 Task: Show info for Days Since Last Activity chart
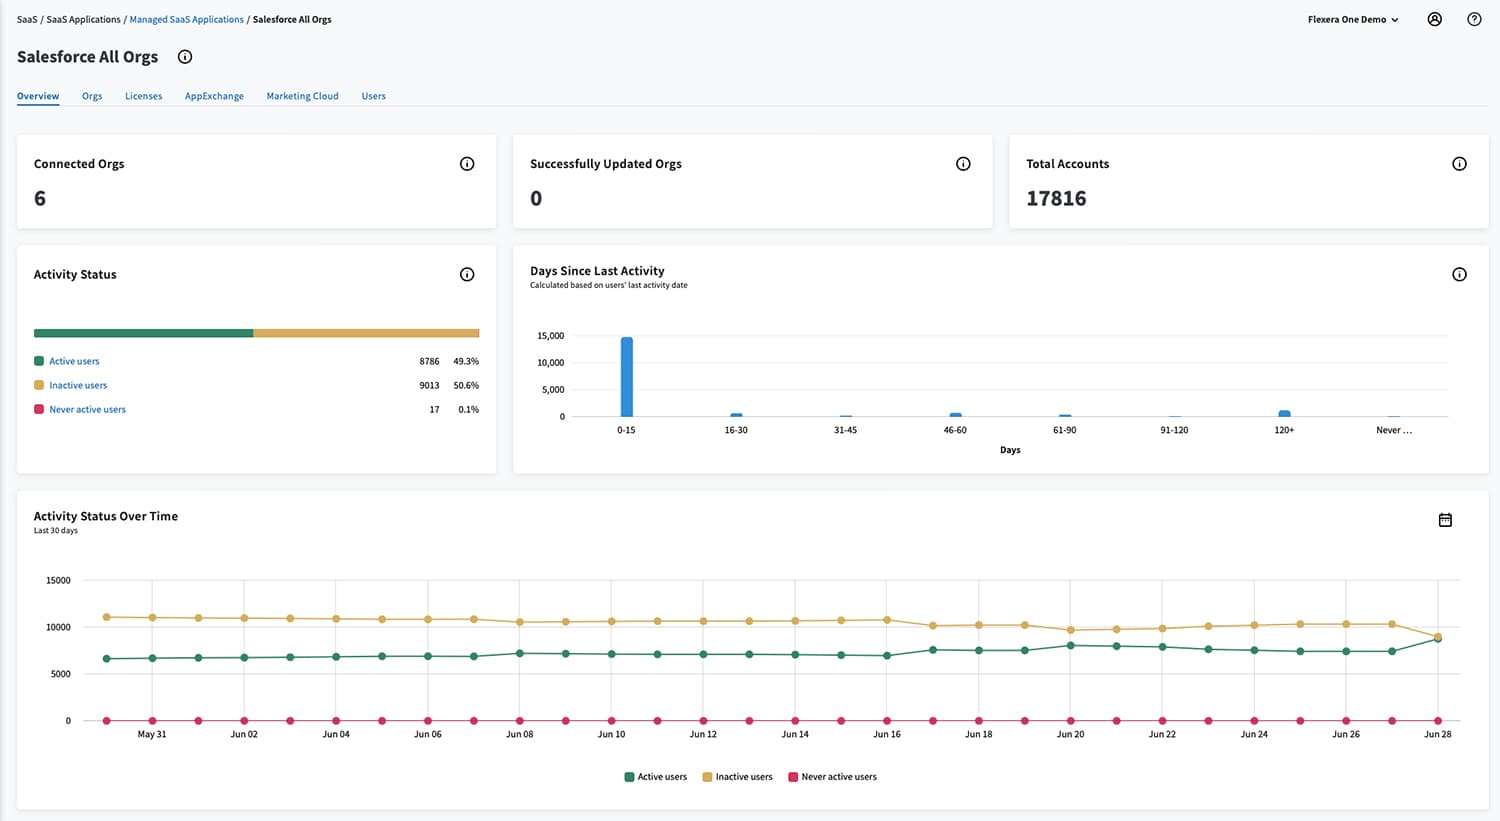click(1459, 274)
